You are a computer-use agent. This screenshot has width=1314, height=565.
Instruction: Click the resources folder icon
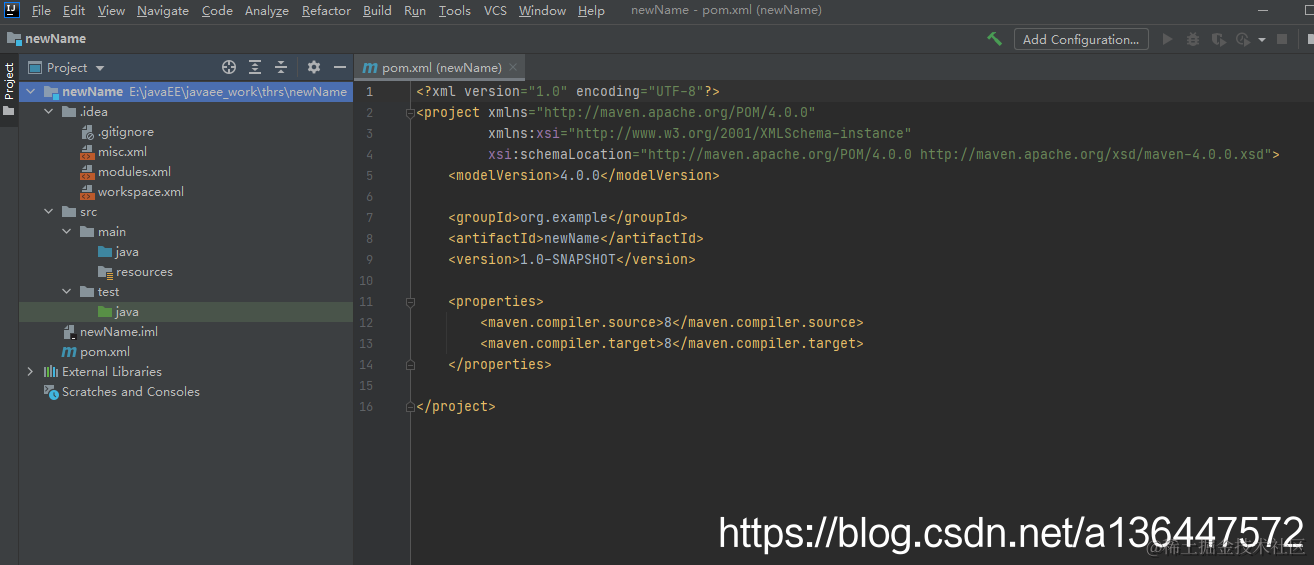click(x=105, y=272)
